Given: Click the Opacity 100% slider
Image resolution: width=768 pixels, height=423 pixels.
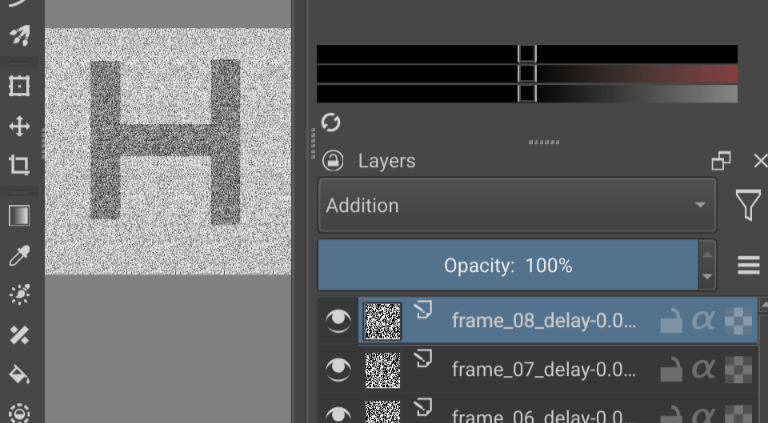Looking at the screenshot, I should pyautogui.click(x=508, y=265).
